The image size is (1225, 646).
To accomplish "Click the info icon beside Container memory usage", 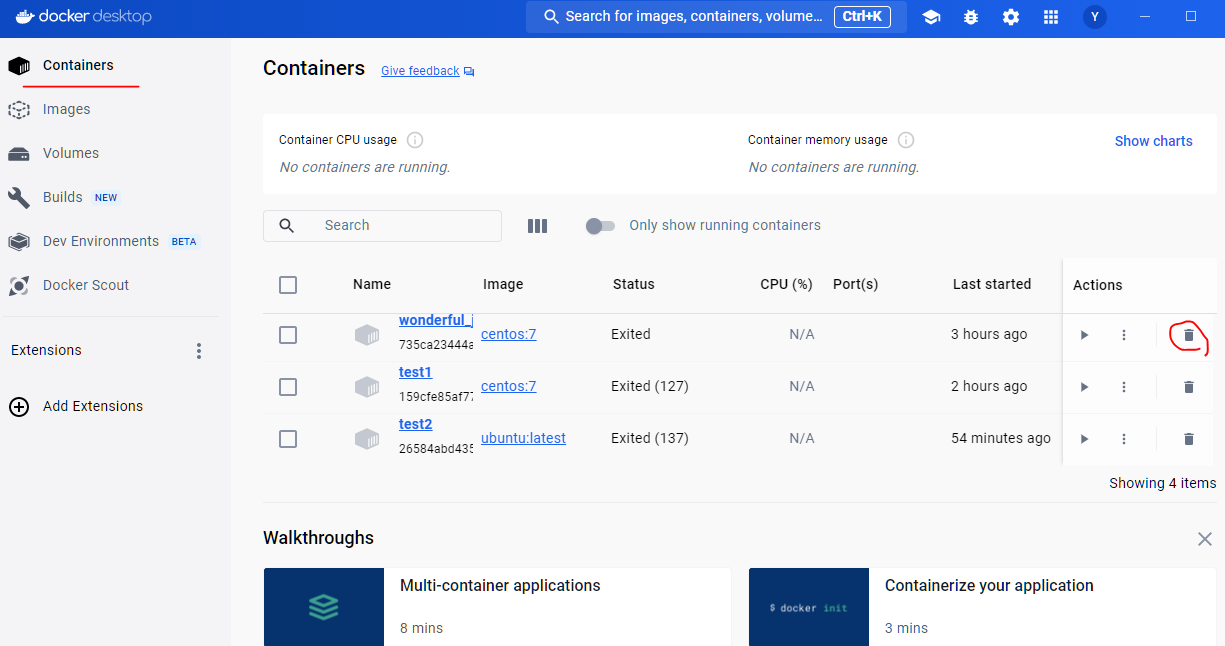I will point(906,140).
